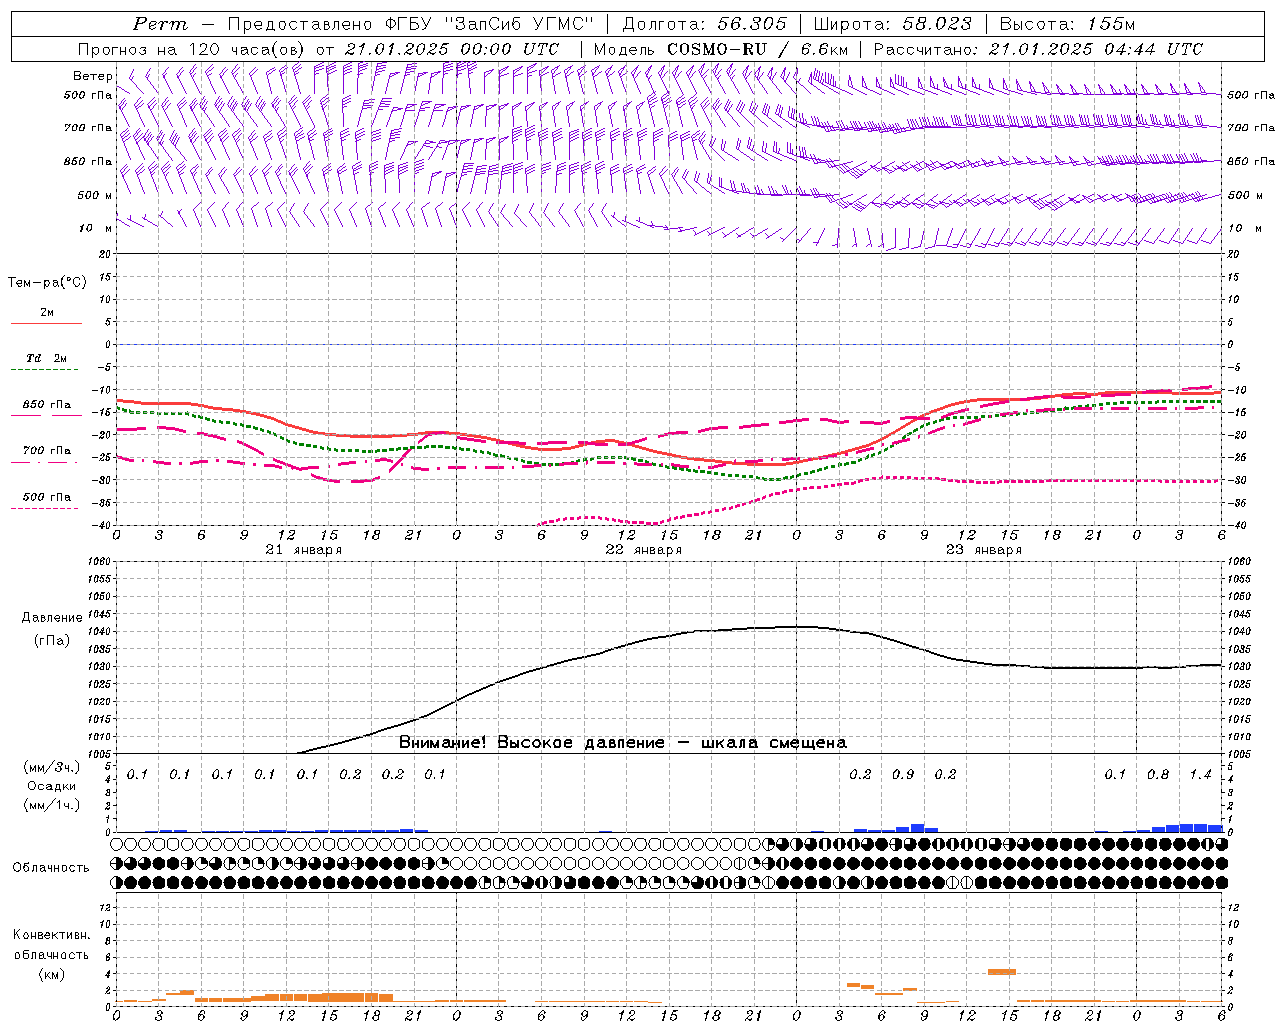The image size is (1280, 1024).
Task: Click the "22 января" date label
Action: pyautogui.click(x=644, y=550)
